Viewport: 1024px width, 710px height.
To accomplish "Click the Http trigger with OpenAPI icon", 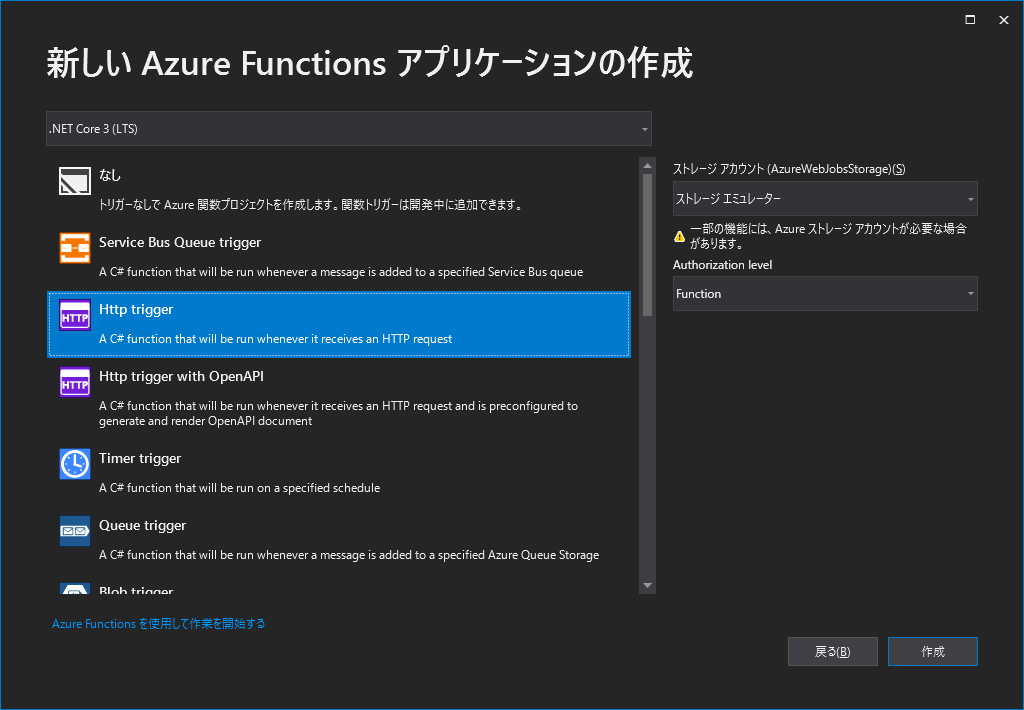I will [x=74, y=383].
